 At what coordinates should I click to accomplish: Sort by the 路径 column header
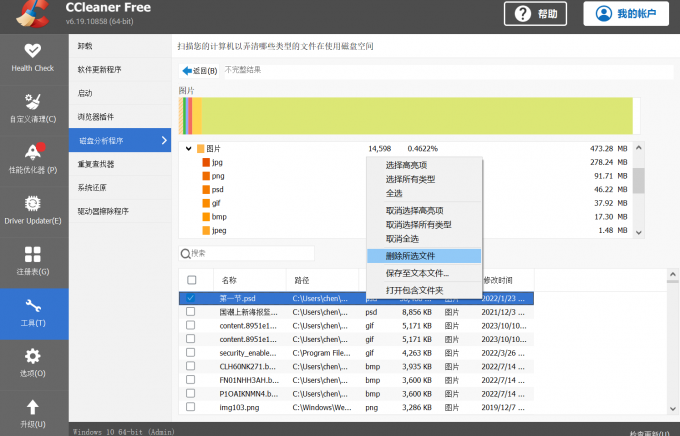coord(322,280)
